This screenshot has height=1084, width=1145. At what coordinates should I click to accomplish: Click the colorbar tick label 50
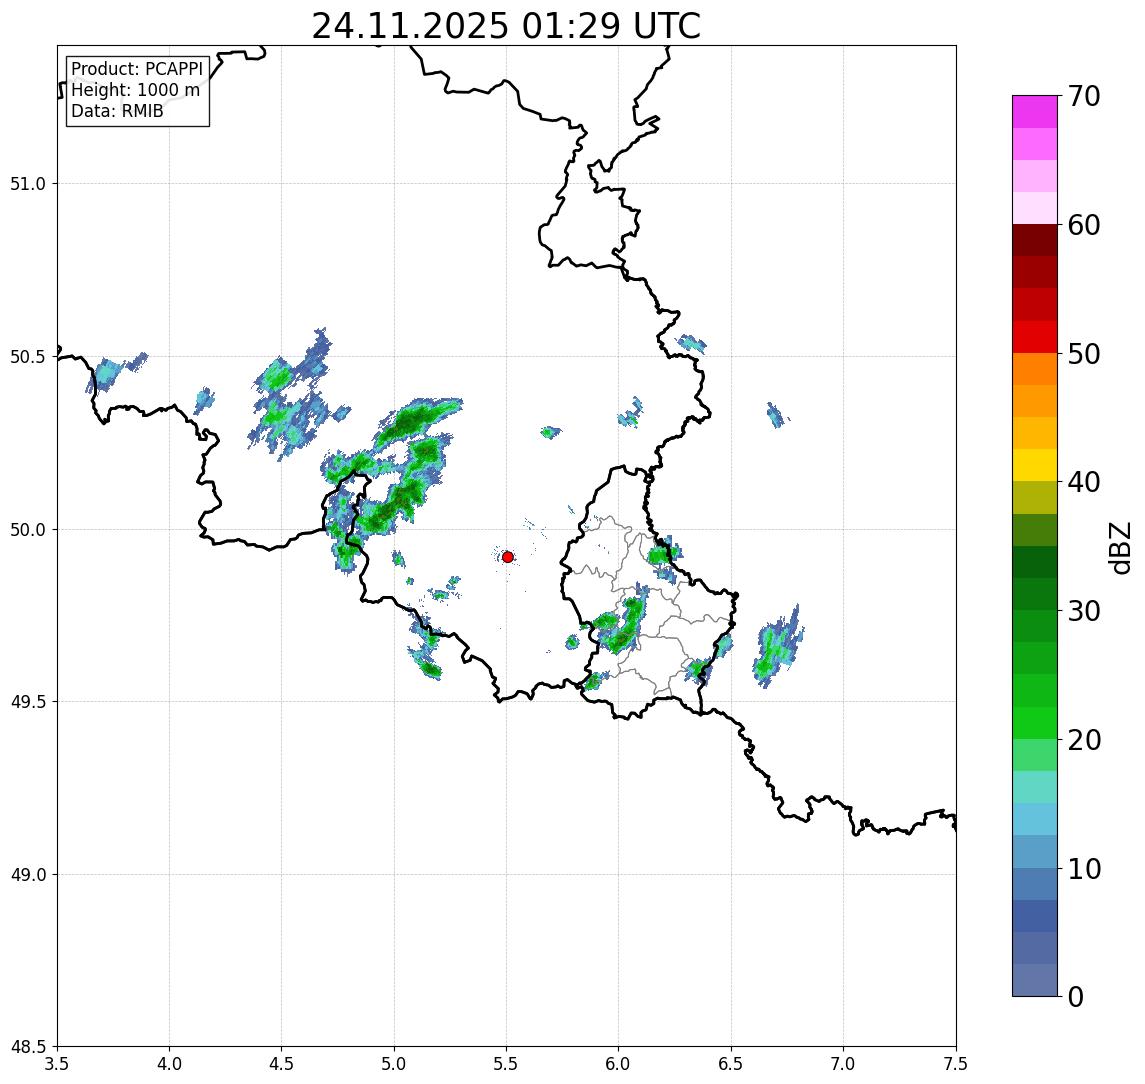click(1084, 354)
